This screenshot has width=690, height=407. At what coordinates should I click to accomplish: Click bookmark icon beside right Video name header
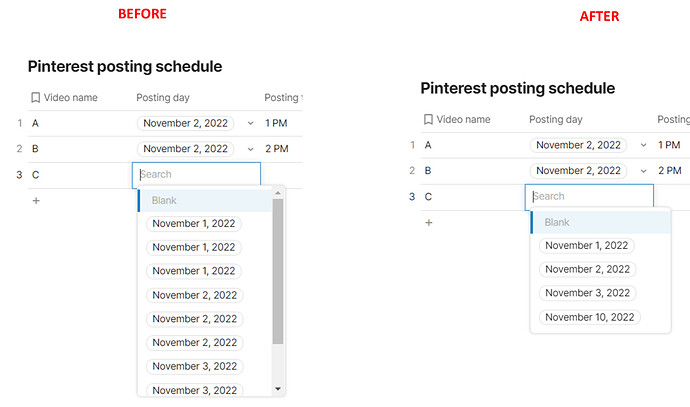428,119
